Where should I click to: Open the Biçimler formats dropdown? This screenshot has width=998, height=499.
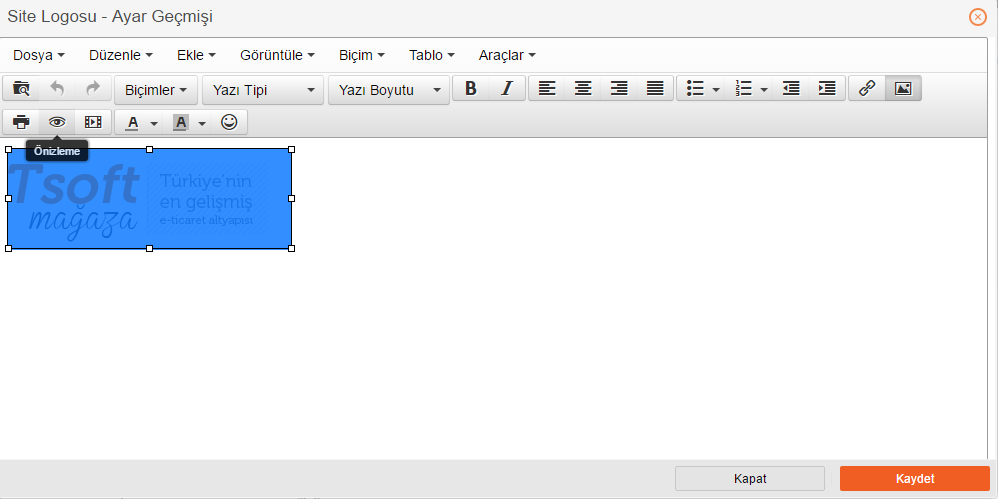pyautogui.click(x=156, y=90)
